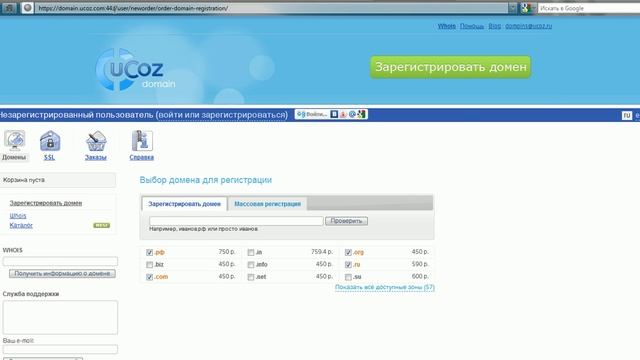The width and height of the screenshot is (640, 360).
Task: Open the sidebar Каталог link
Action: point(21,225)
